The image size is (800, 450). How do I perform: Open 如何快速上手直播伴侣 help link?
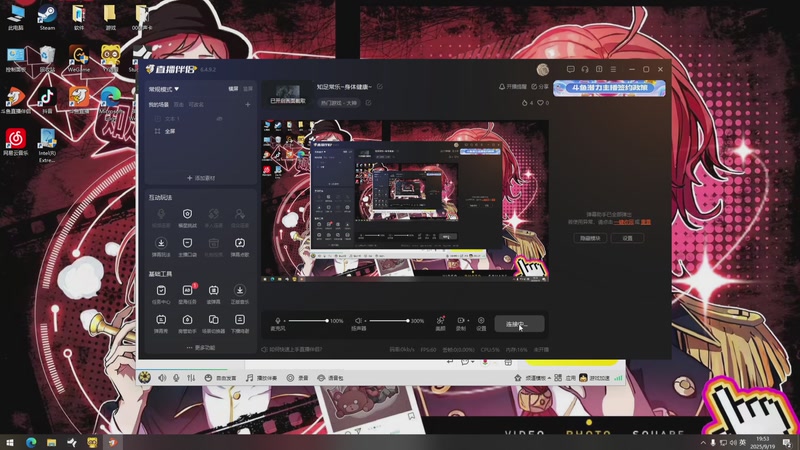click(292, 349)
